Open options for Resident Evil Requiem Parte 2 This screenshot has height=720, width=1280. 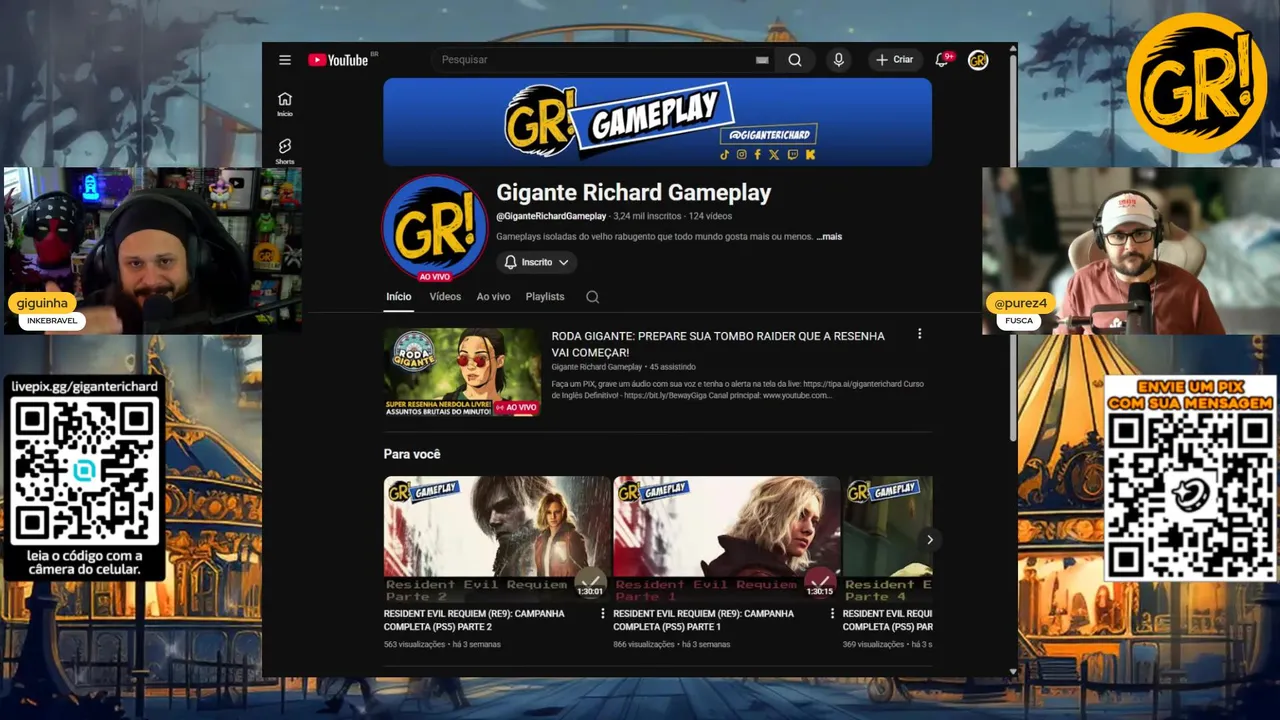click(x=602, y=613)
